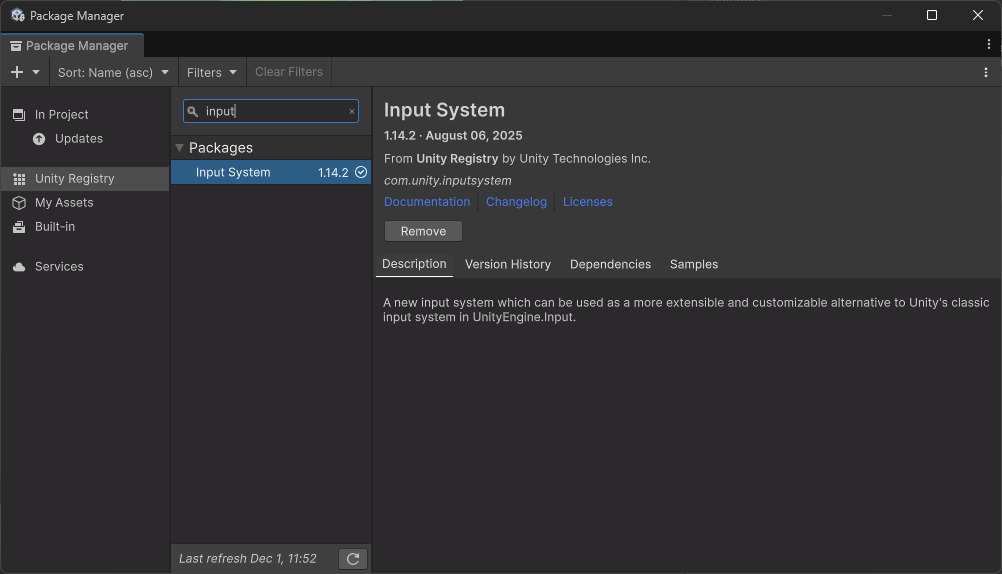This screenshot has width=1002, height=574.
Task: Open the Sort: Name (asc) dropdown
Action: (113, 72)
